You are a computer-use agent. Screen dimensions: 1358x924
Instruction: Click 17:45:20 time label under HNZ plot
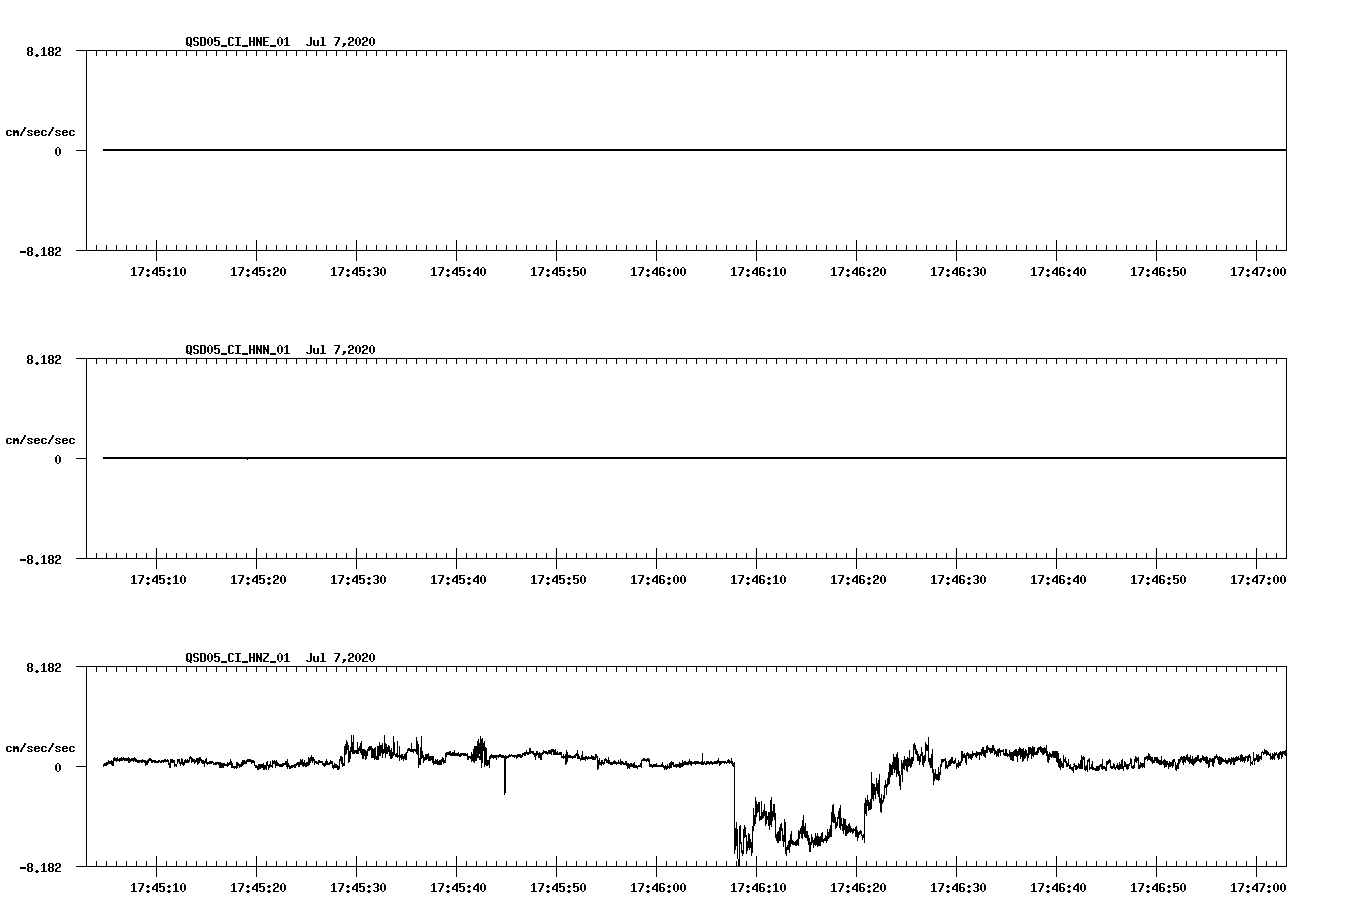[x=258, y=888]
